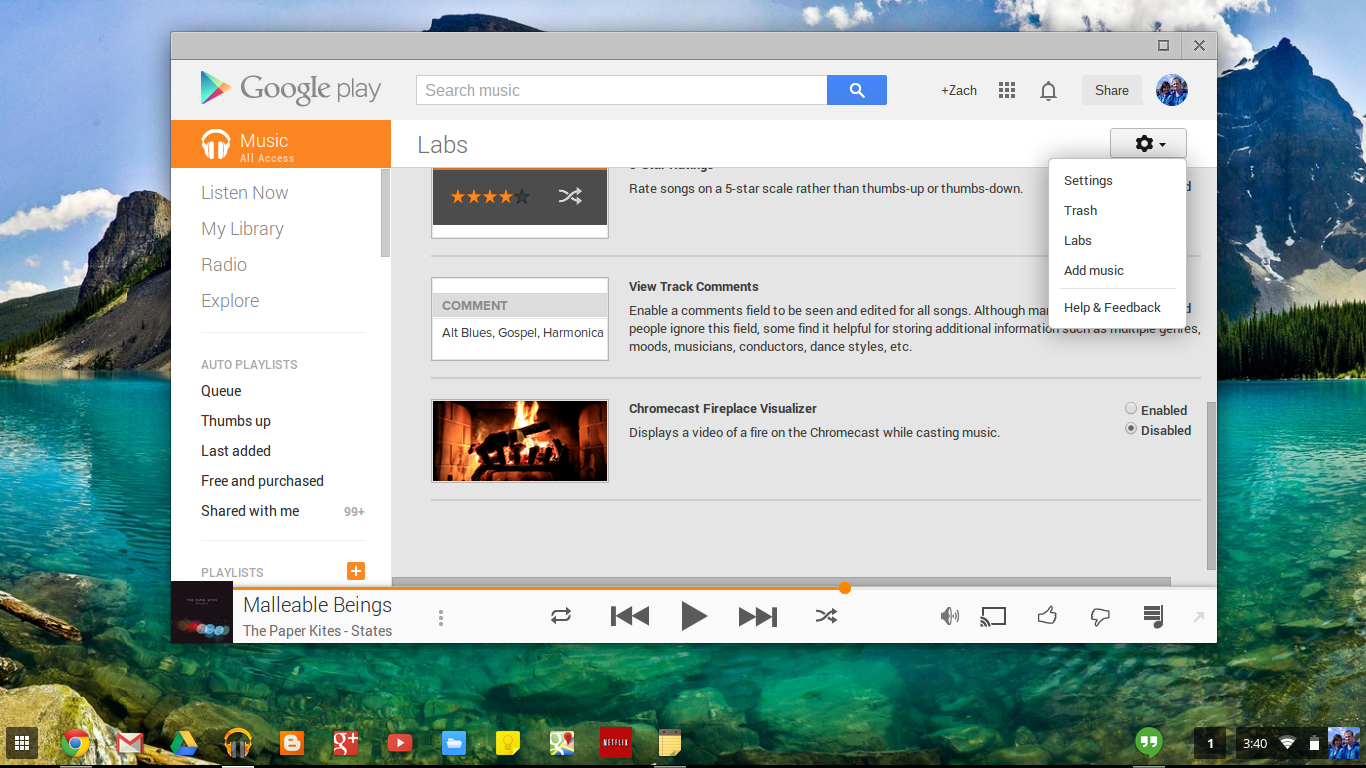Give the current song a thumbs down

(x=1100, y=616)
